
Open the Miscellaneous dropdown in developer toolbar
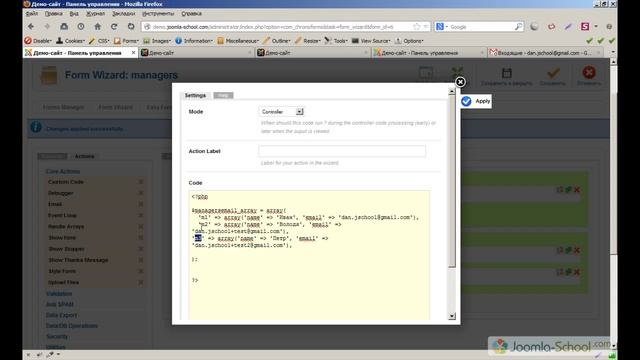coord(238,41)
